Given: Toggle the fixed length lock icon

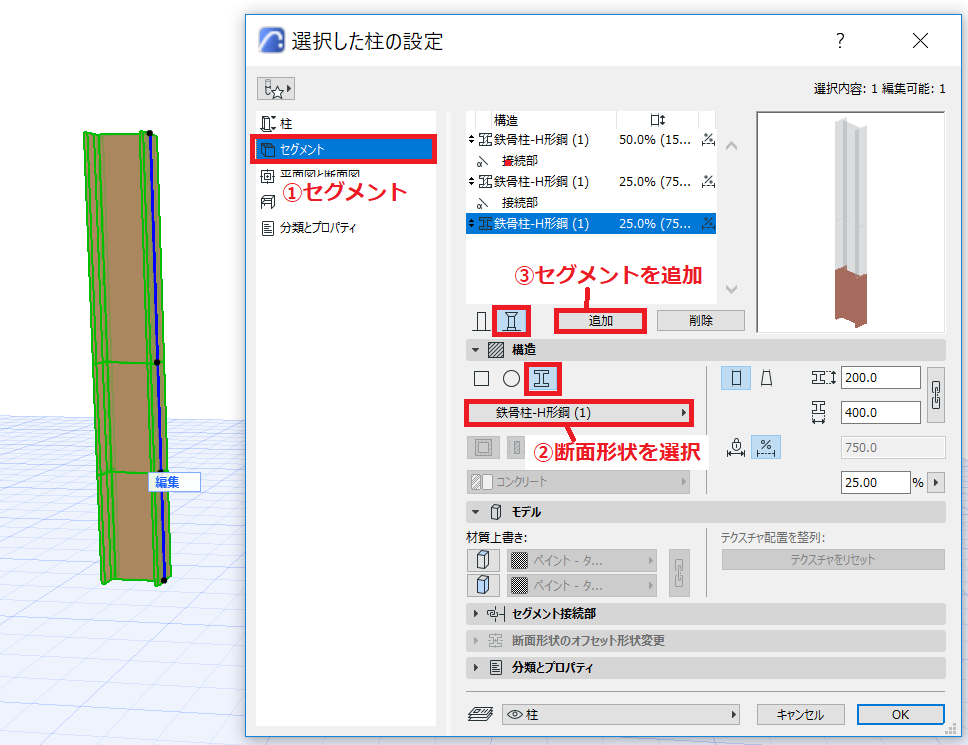Looking at the screenshot, I should [736, 447].
